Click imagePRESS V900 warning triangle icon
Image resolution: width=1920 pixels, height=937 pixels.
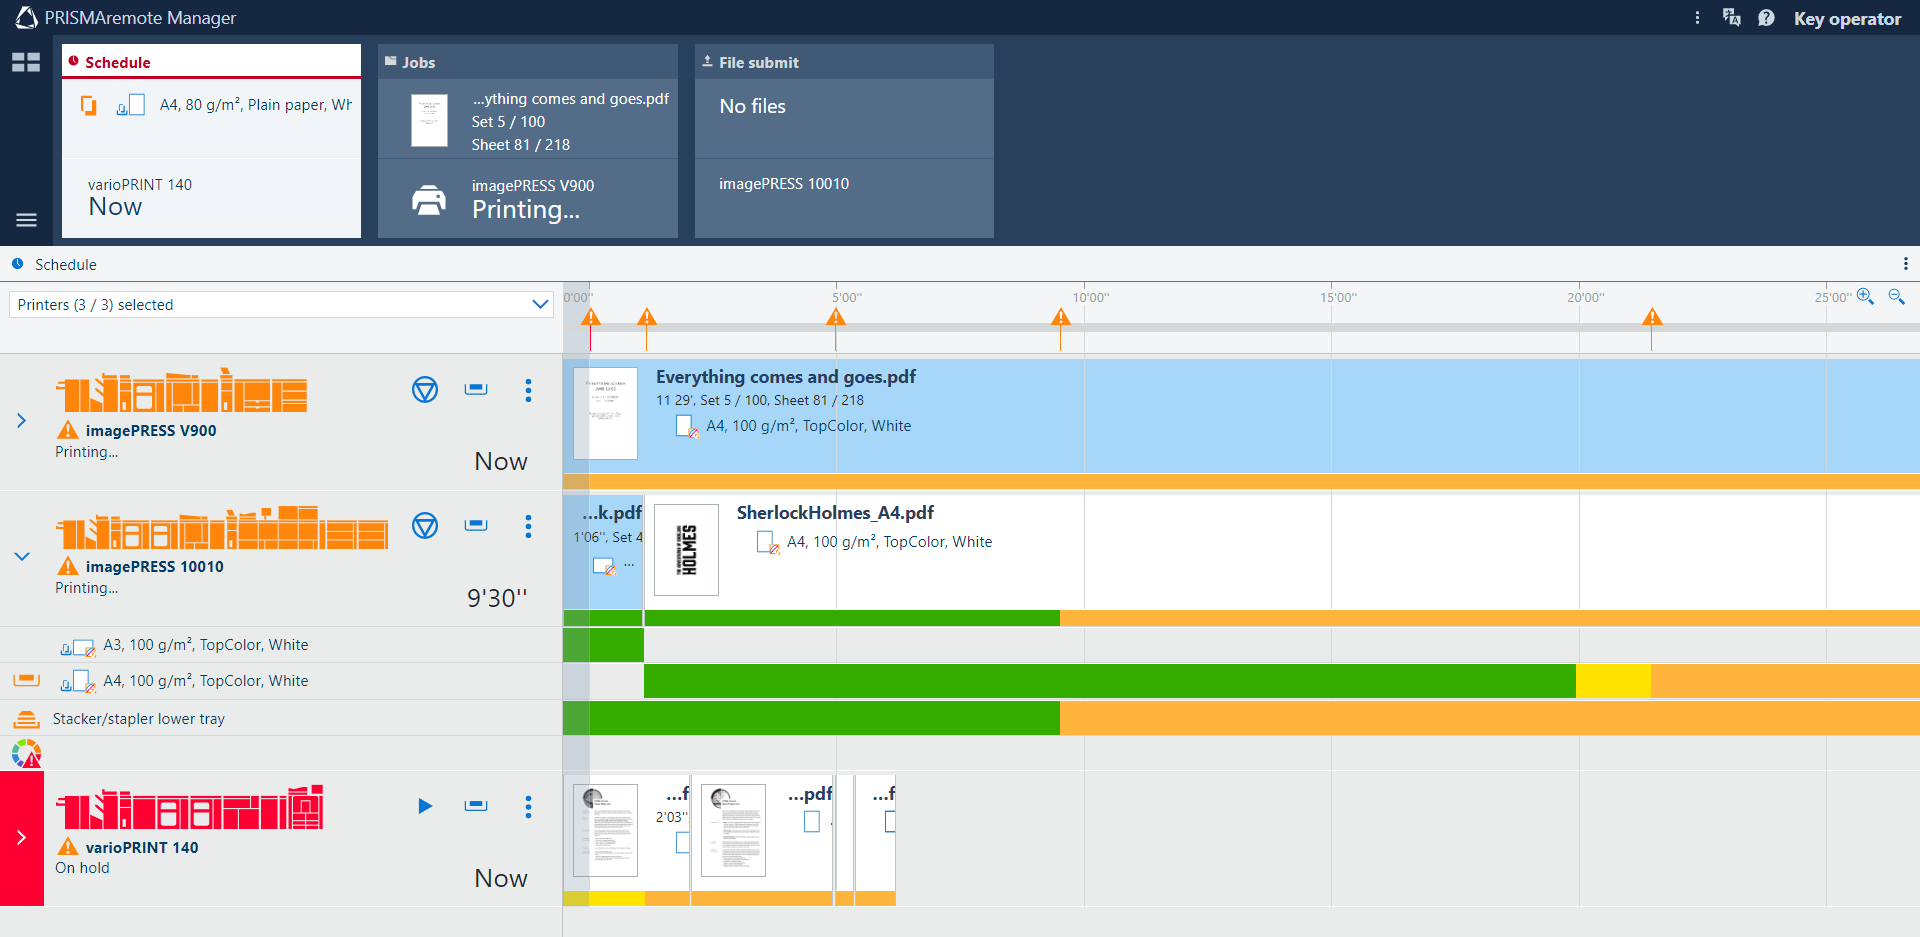click(x=68, y=430)
